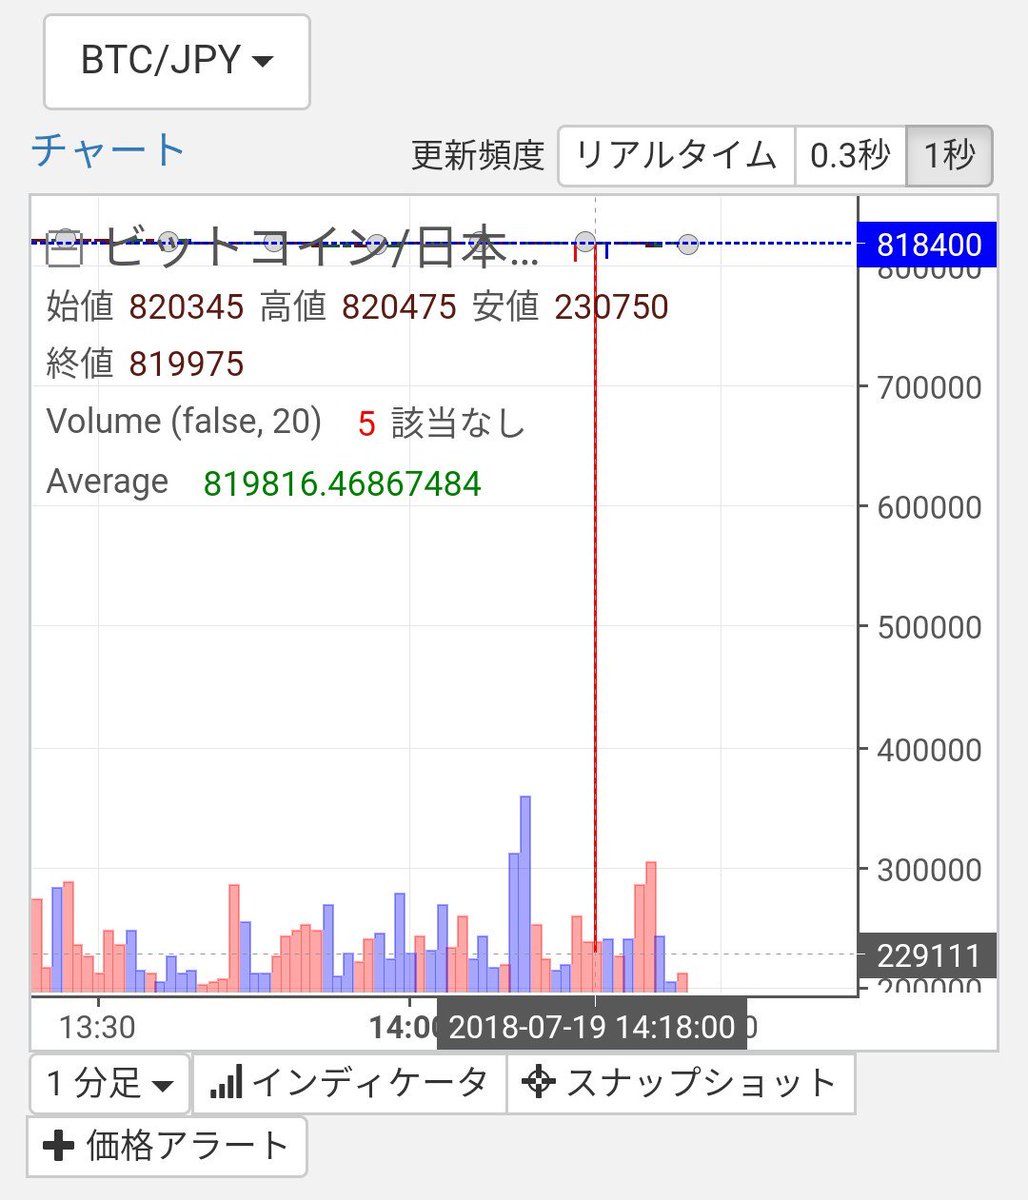Take a snapshot using the crosshair icon

click(x=541, y=1081)
